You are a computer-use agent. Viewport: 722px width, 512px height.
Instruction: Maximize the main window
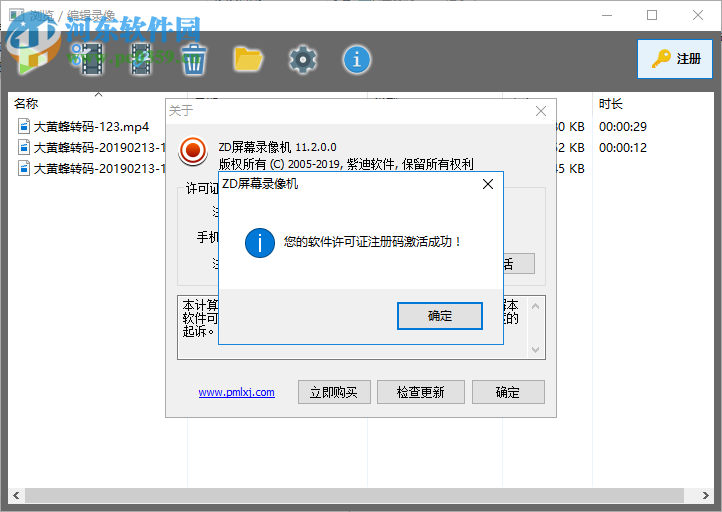coord(652,15)
